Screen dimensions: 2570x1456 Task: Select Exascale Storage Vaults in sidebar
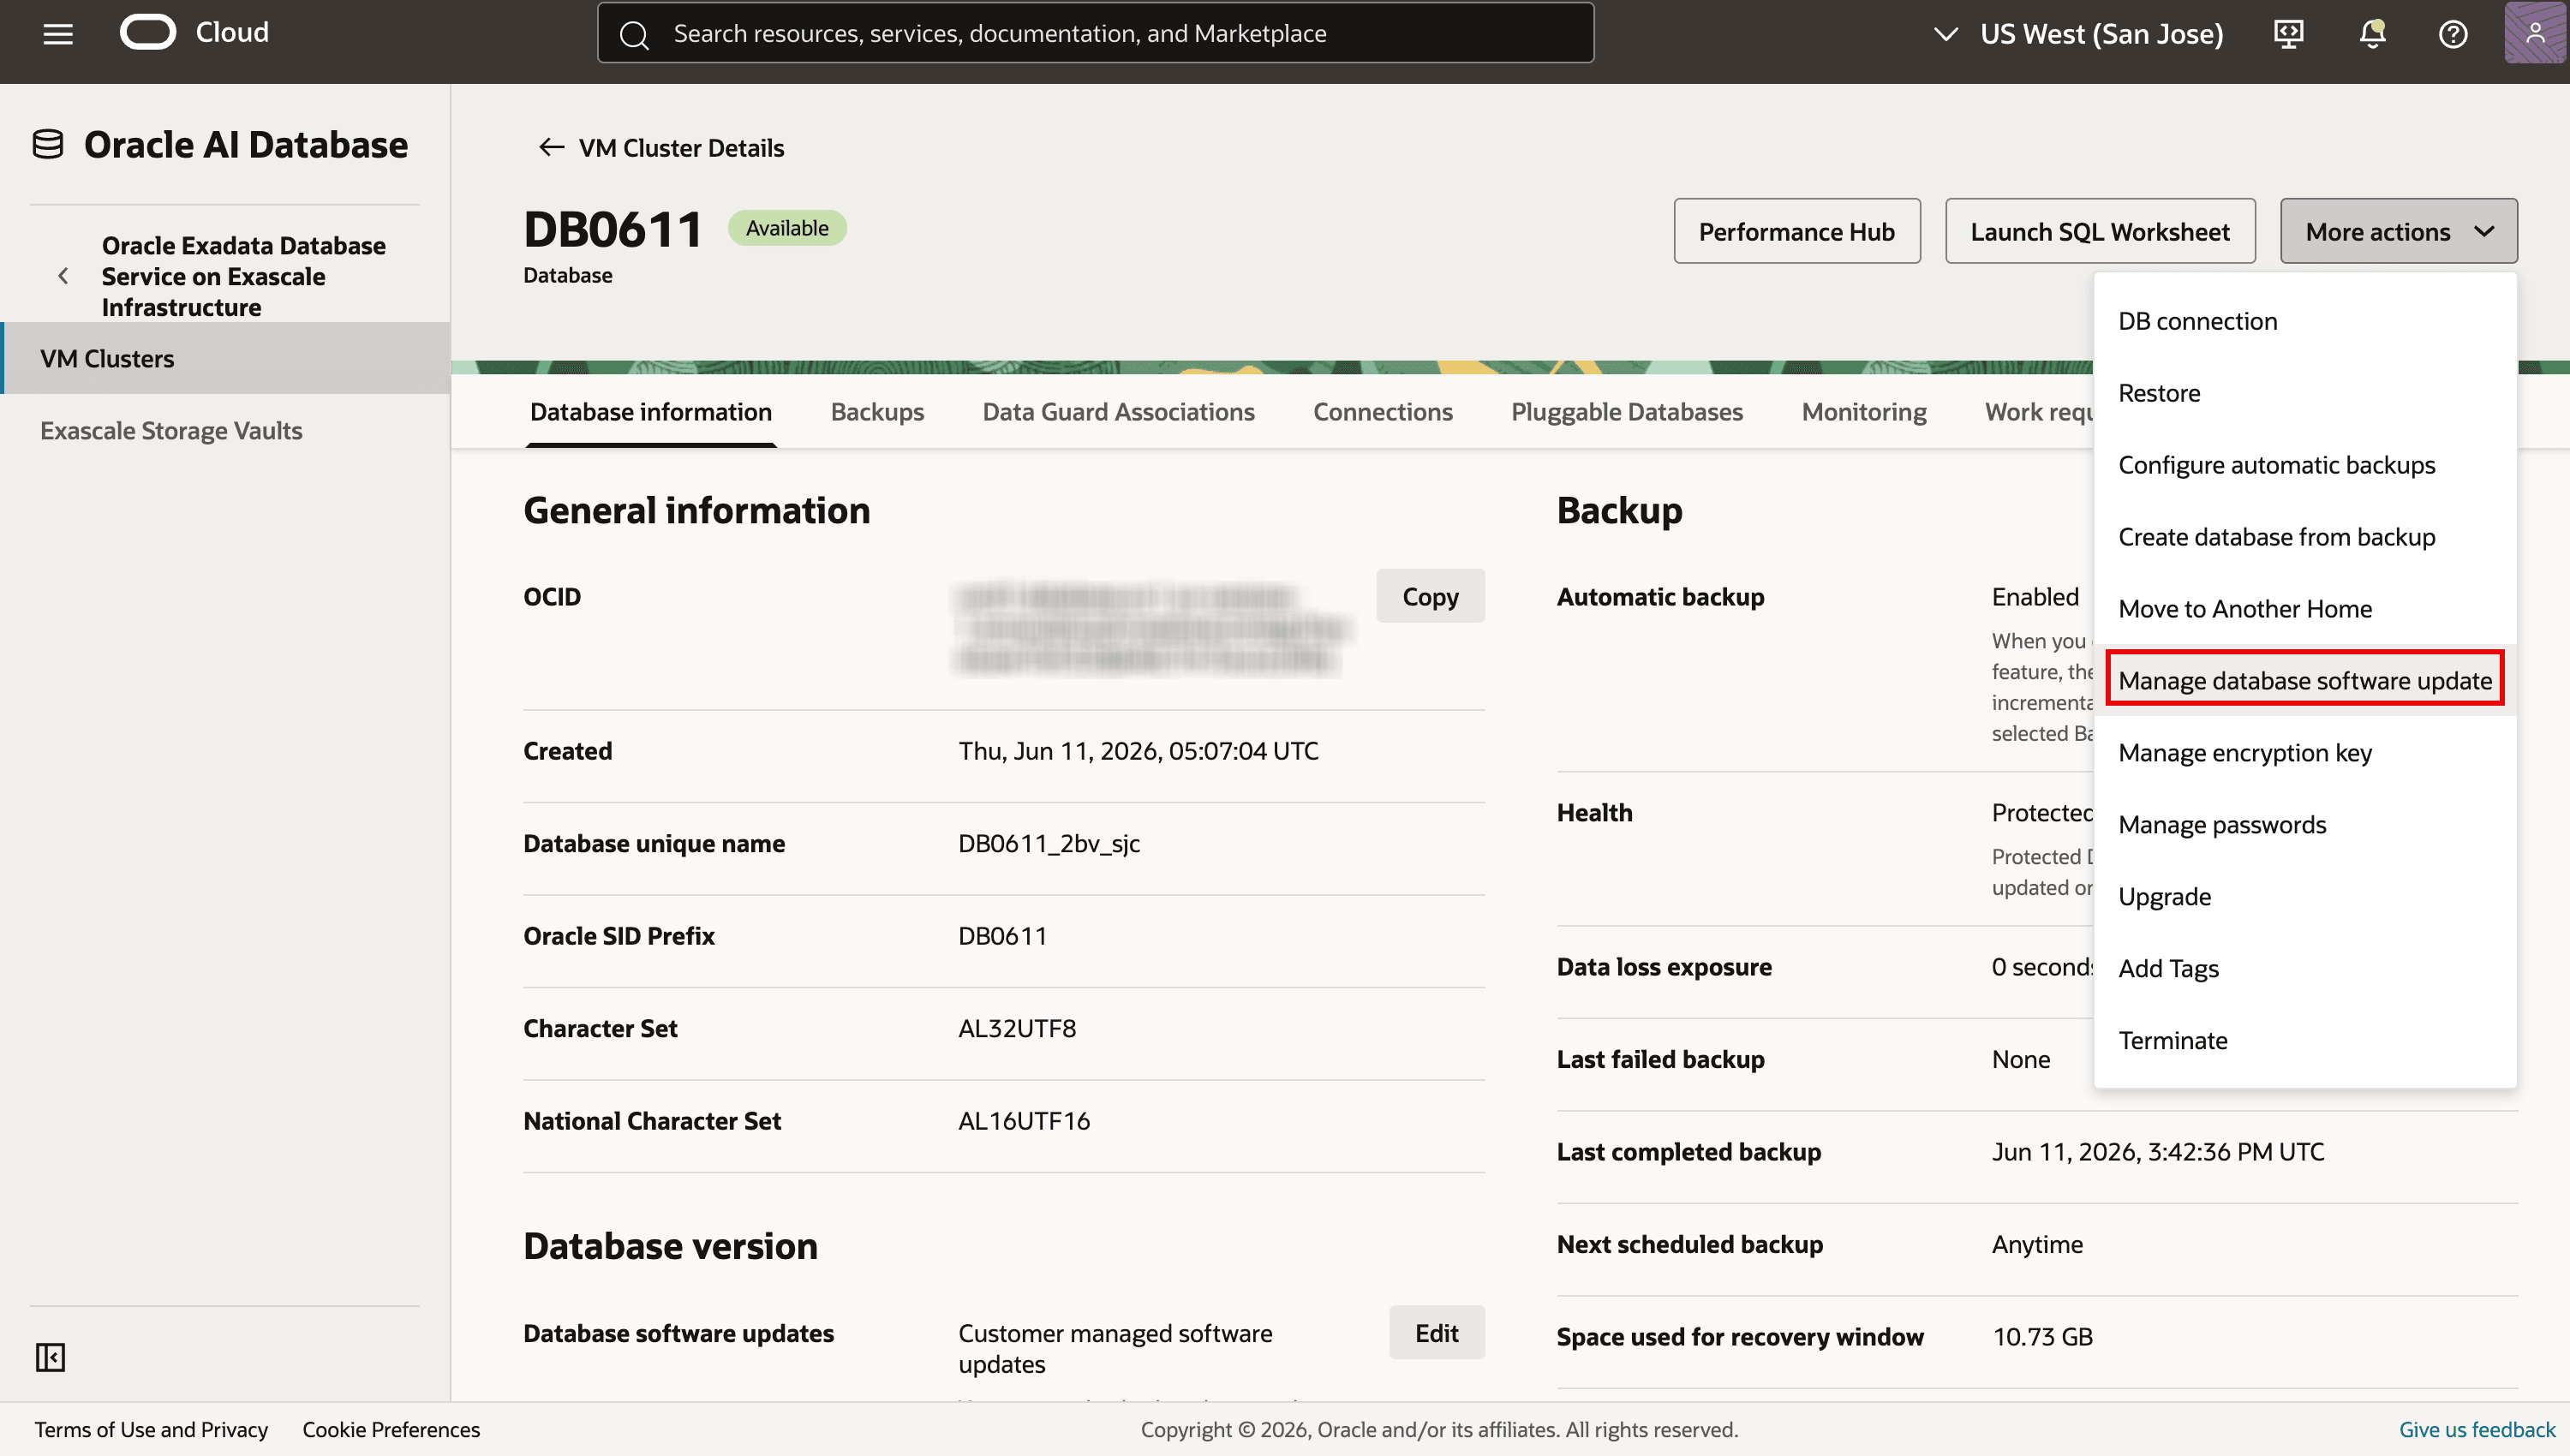[x=171, y=430]
